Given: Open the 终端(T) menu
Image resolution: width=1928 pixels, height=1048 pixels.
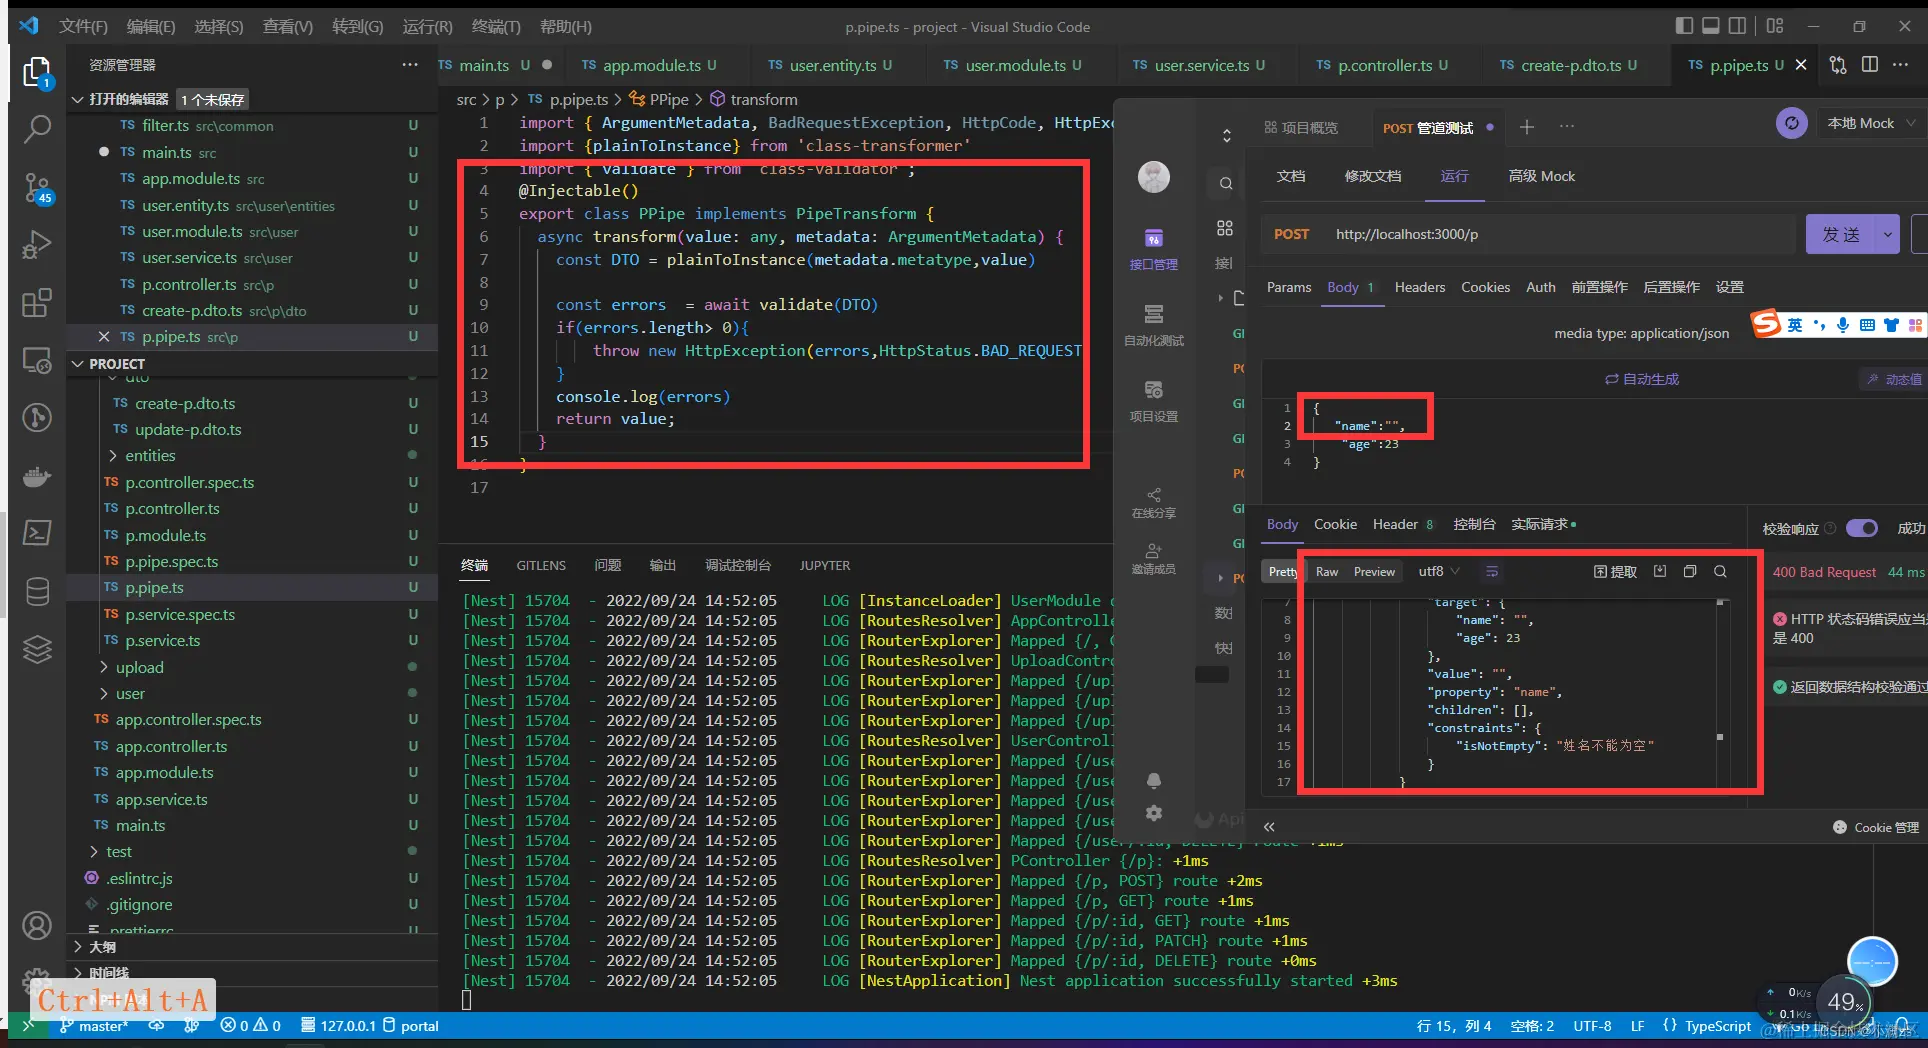Looking at the screenshot, I should [496, 27].
